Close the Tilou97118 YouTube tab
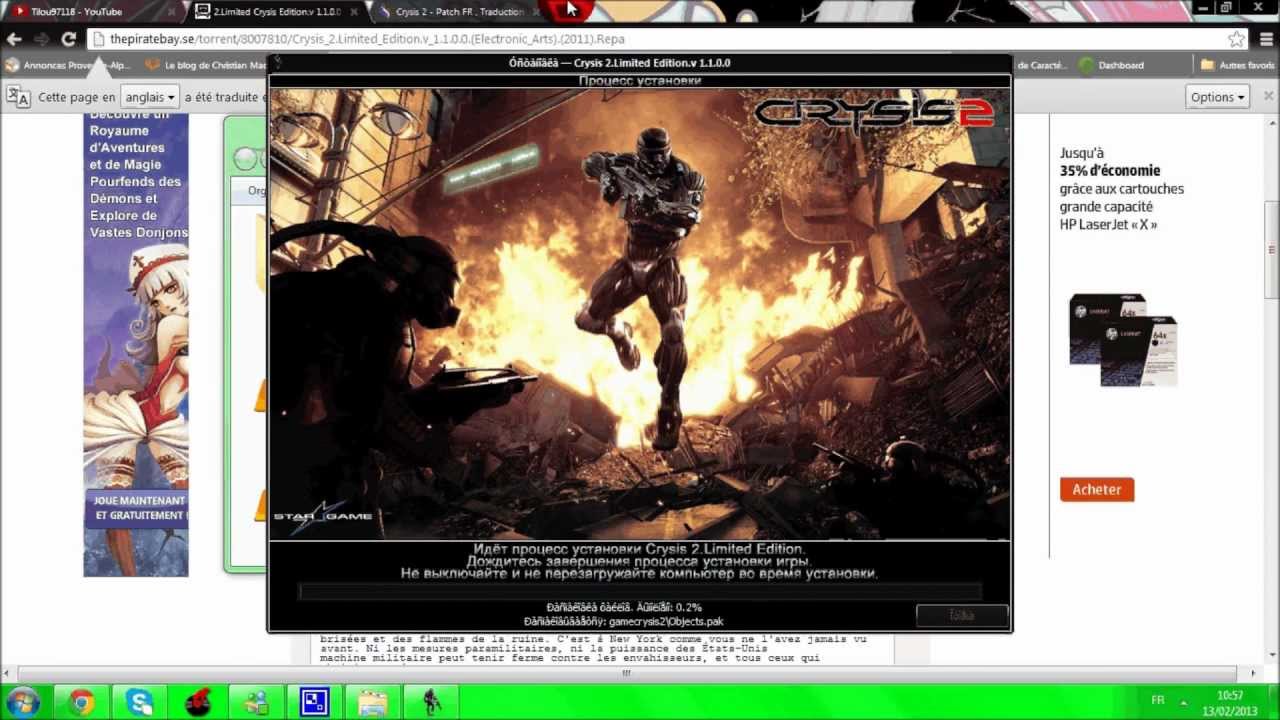The image size is (1280, 720). tap(171, 12)
